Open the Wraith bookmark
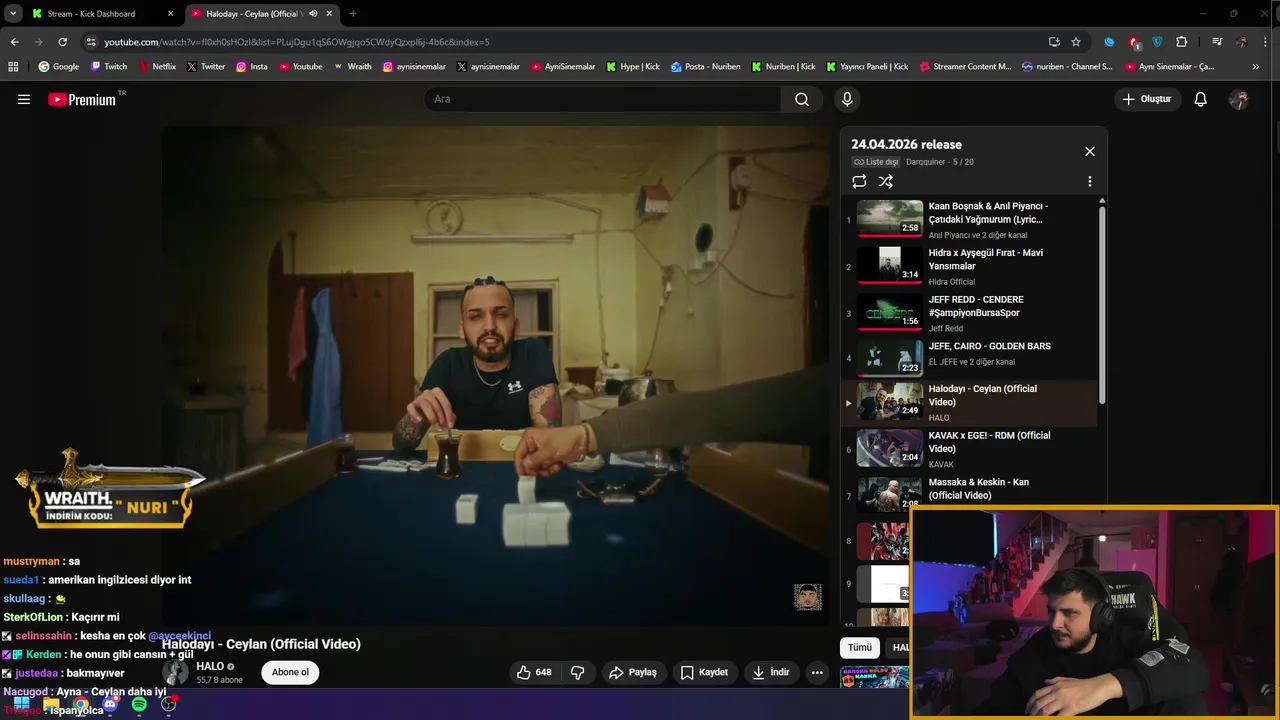The width and height of the screenshot is (1280, 720). click(353, 67)
